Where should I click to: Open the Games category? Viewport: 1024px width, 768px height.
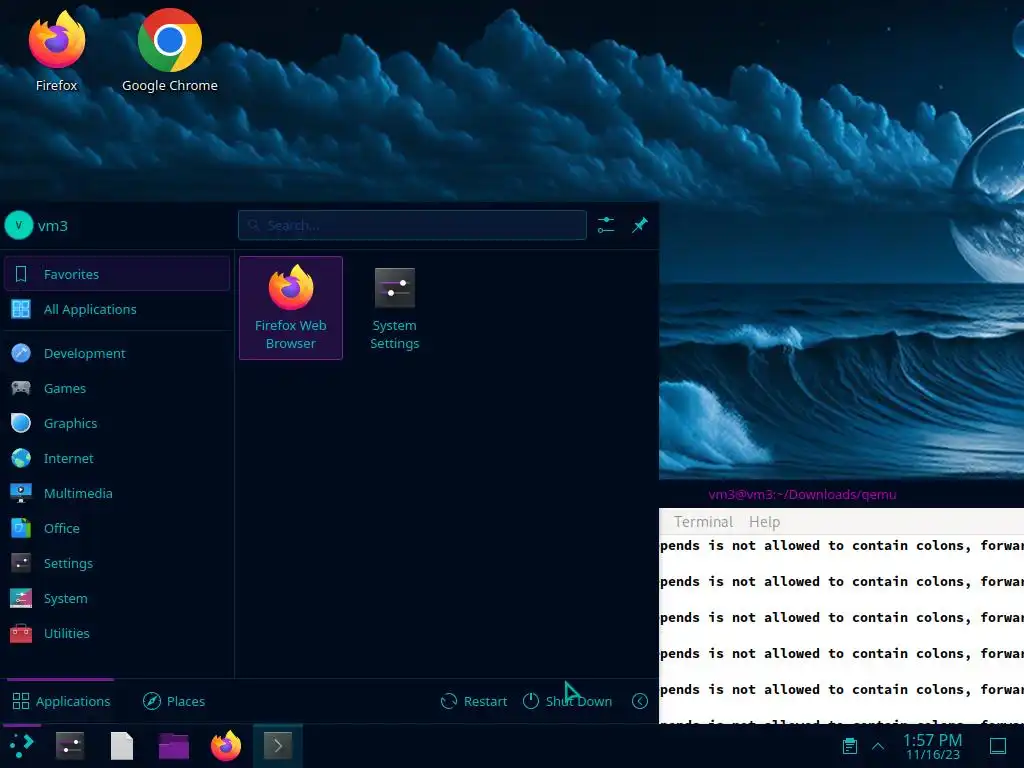(117, 389)
